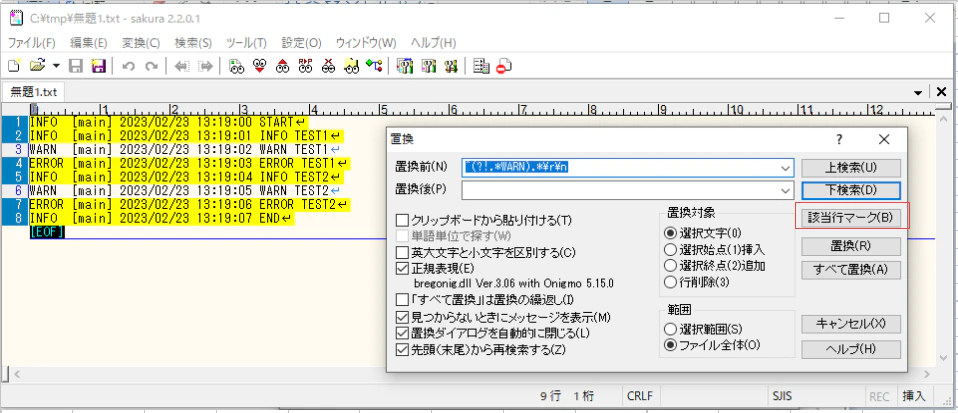Toggle 見つからないときにメッセージを表示 checkbox
958x413 pixels.
coord(402,318)
